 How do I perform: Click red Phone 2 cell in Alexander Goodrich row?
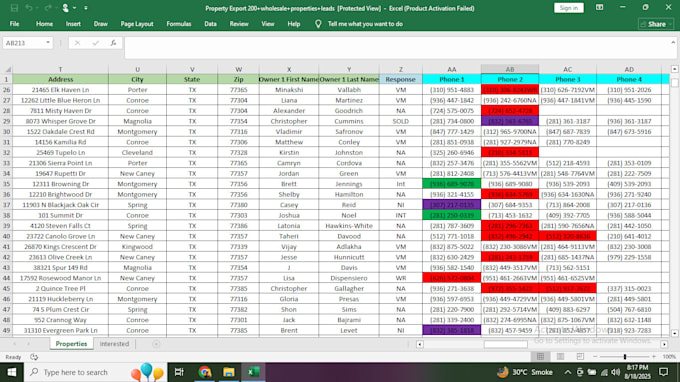[x=510, y=111]
